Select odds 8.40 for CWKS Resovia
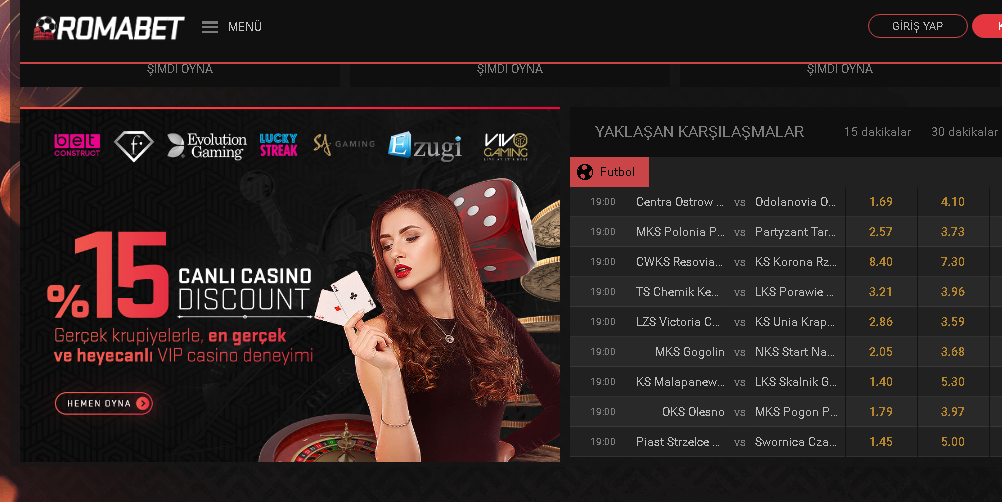 [x=881, y=262]
